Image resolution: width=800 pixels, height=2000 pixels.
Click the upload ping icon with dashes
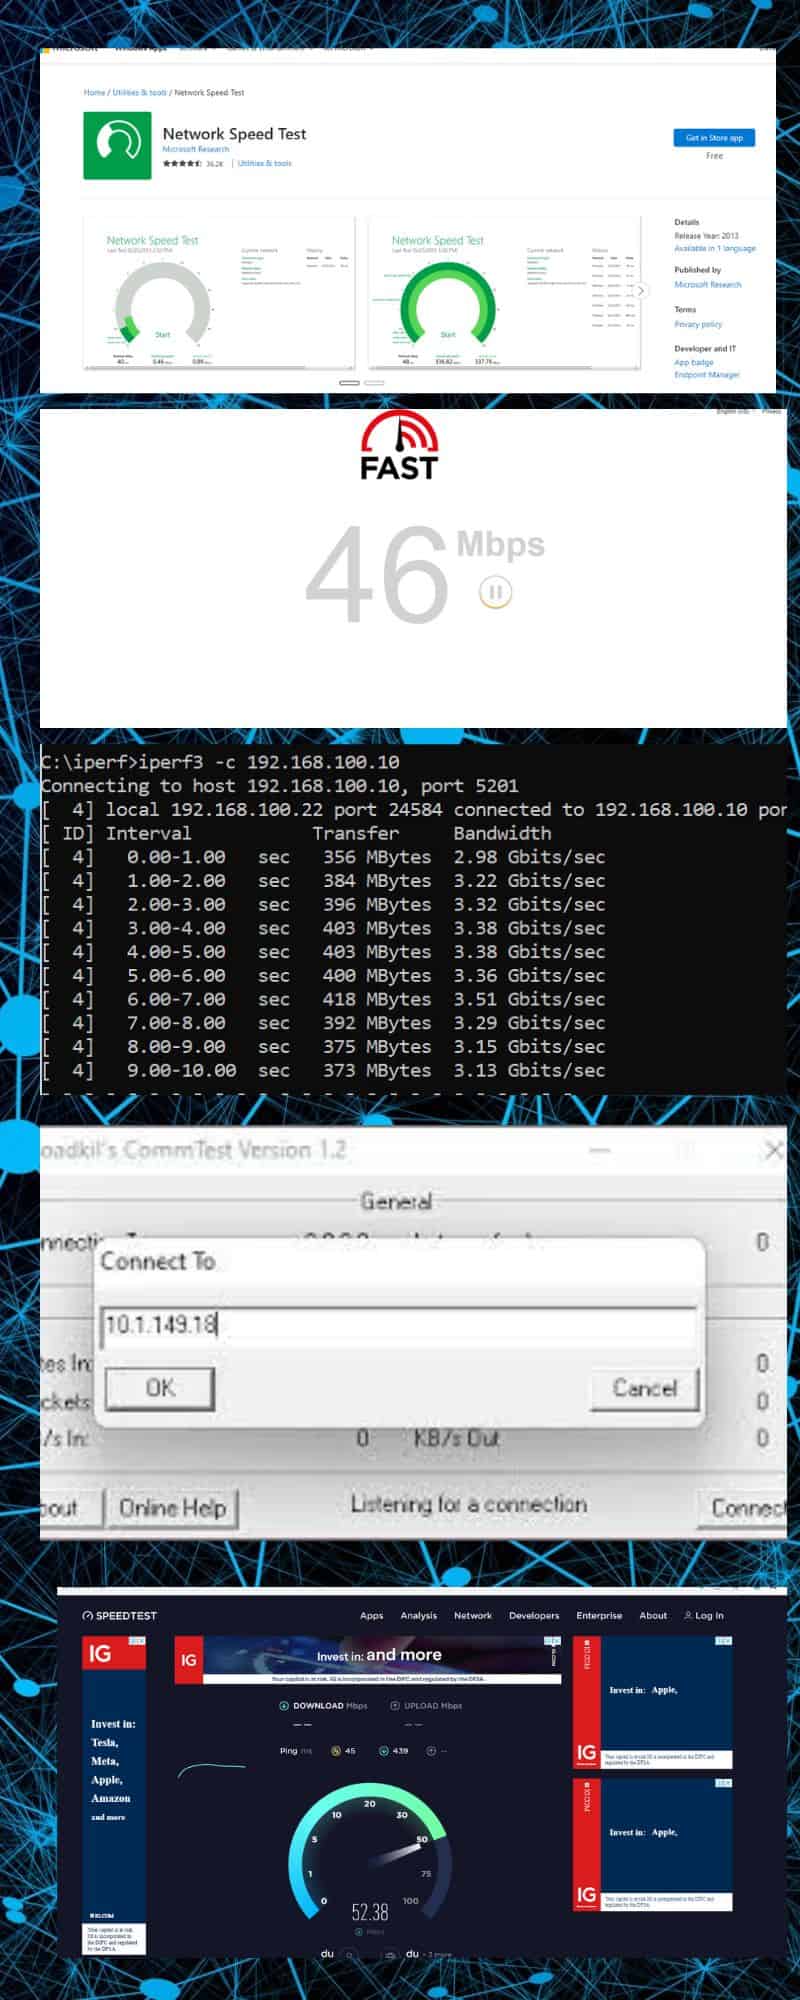click(431, 1751)
